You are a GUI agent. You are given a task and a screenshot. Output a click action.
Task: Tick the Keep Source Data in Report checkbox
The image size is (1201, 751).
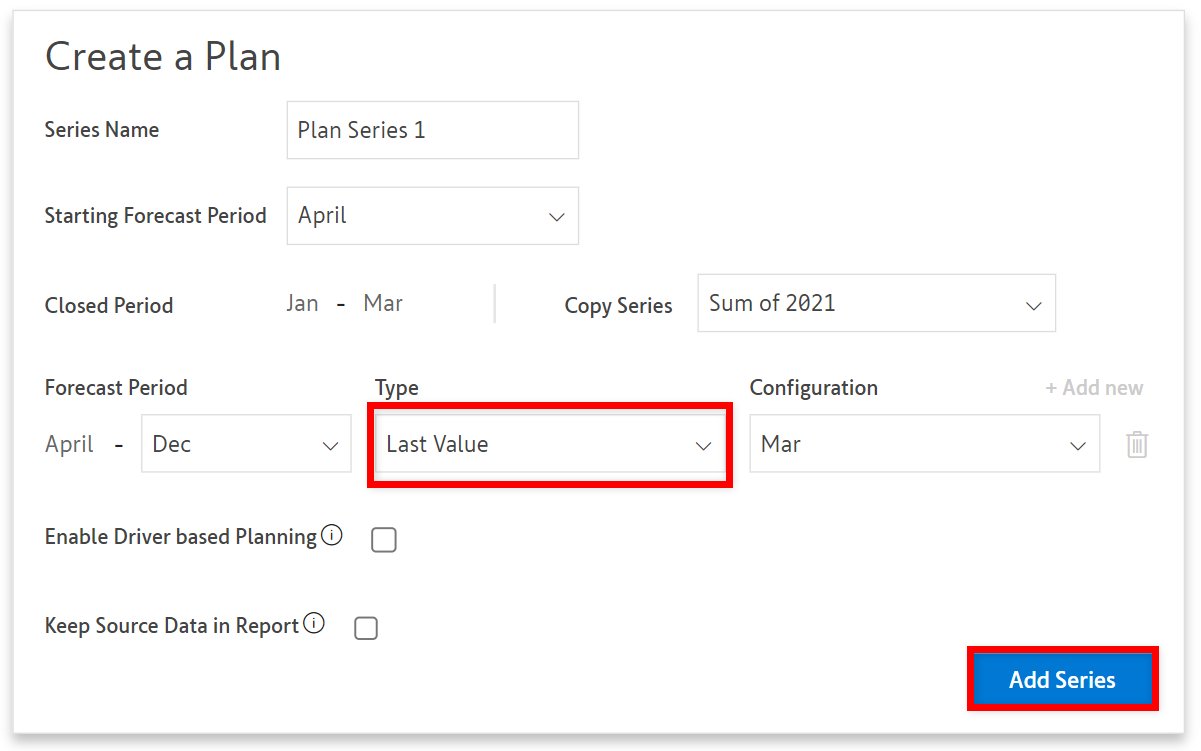pos(366,628)
